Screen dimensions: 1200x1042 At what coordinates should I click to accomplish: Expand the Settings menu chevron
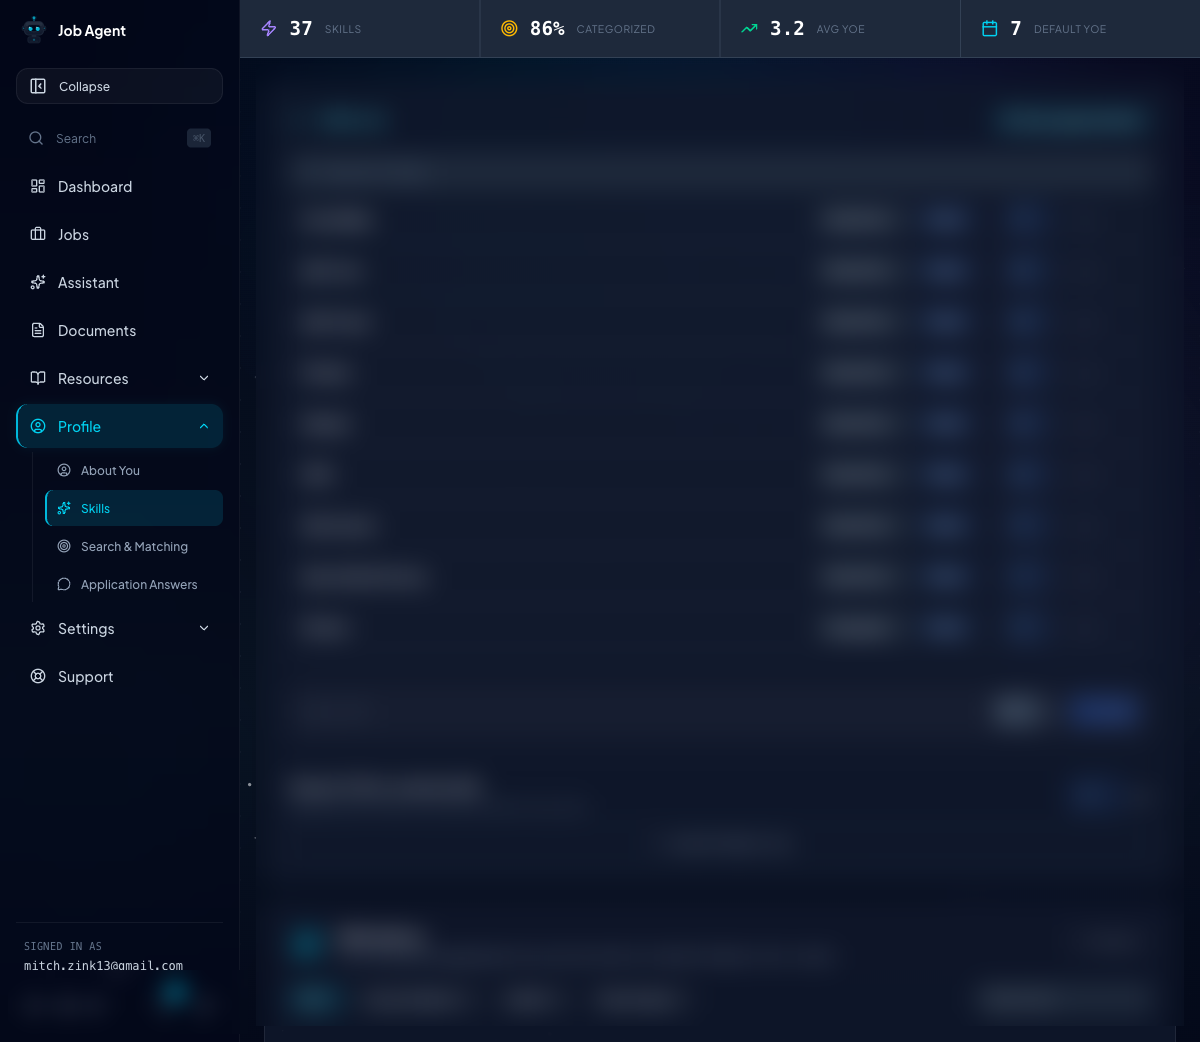[x=204, y=628]
